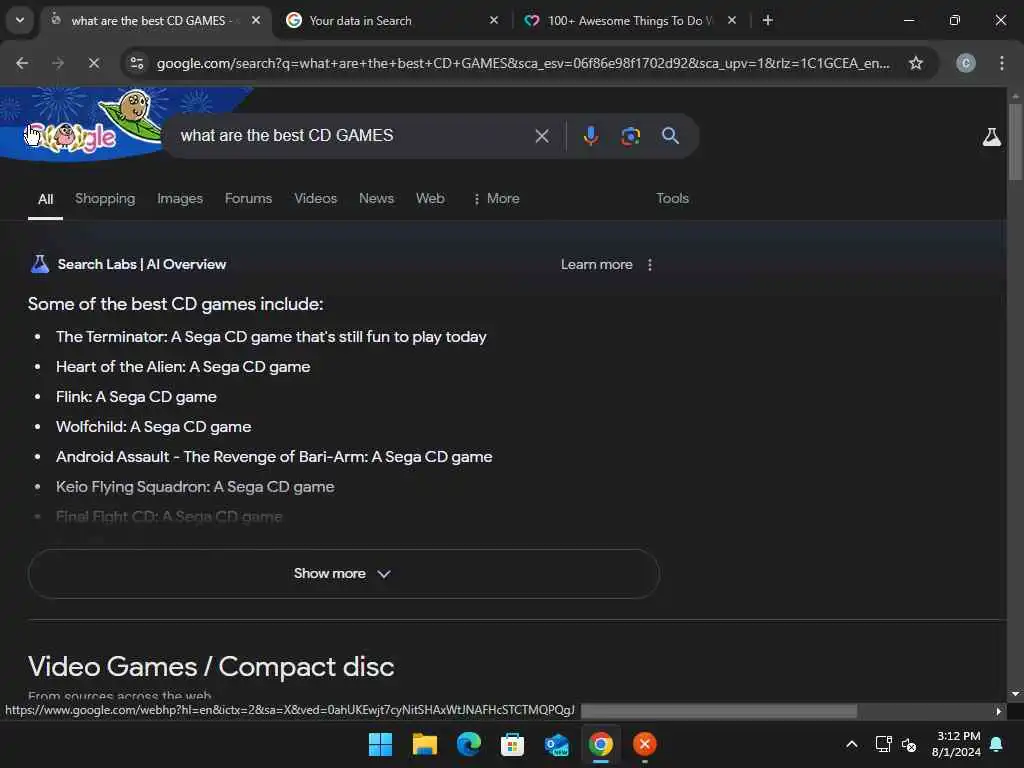Click Learn more about AI Overview

pos(596,264)
